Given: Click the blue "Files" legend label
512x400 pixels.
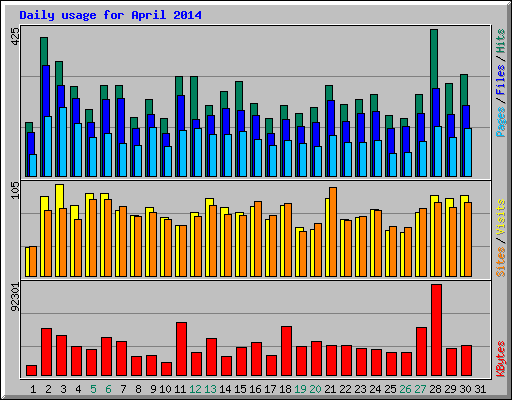Looking at the screenshot, I should pyautogui.click(x=500, y=80).
